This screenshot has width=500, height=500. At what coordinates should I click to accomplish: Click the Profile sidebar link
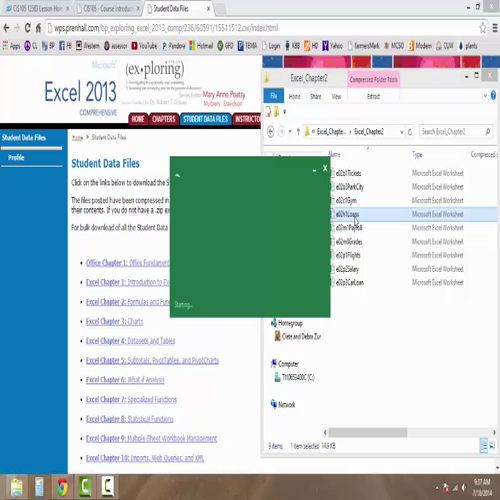click(16, 158)
